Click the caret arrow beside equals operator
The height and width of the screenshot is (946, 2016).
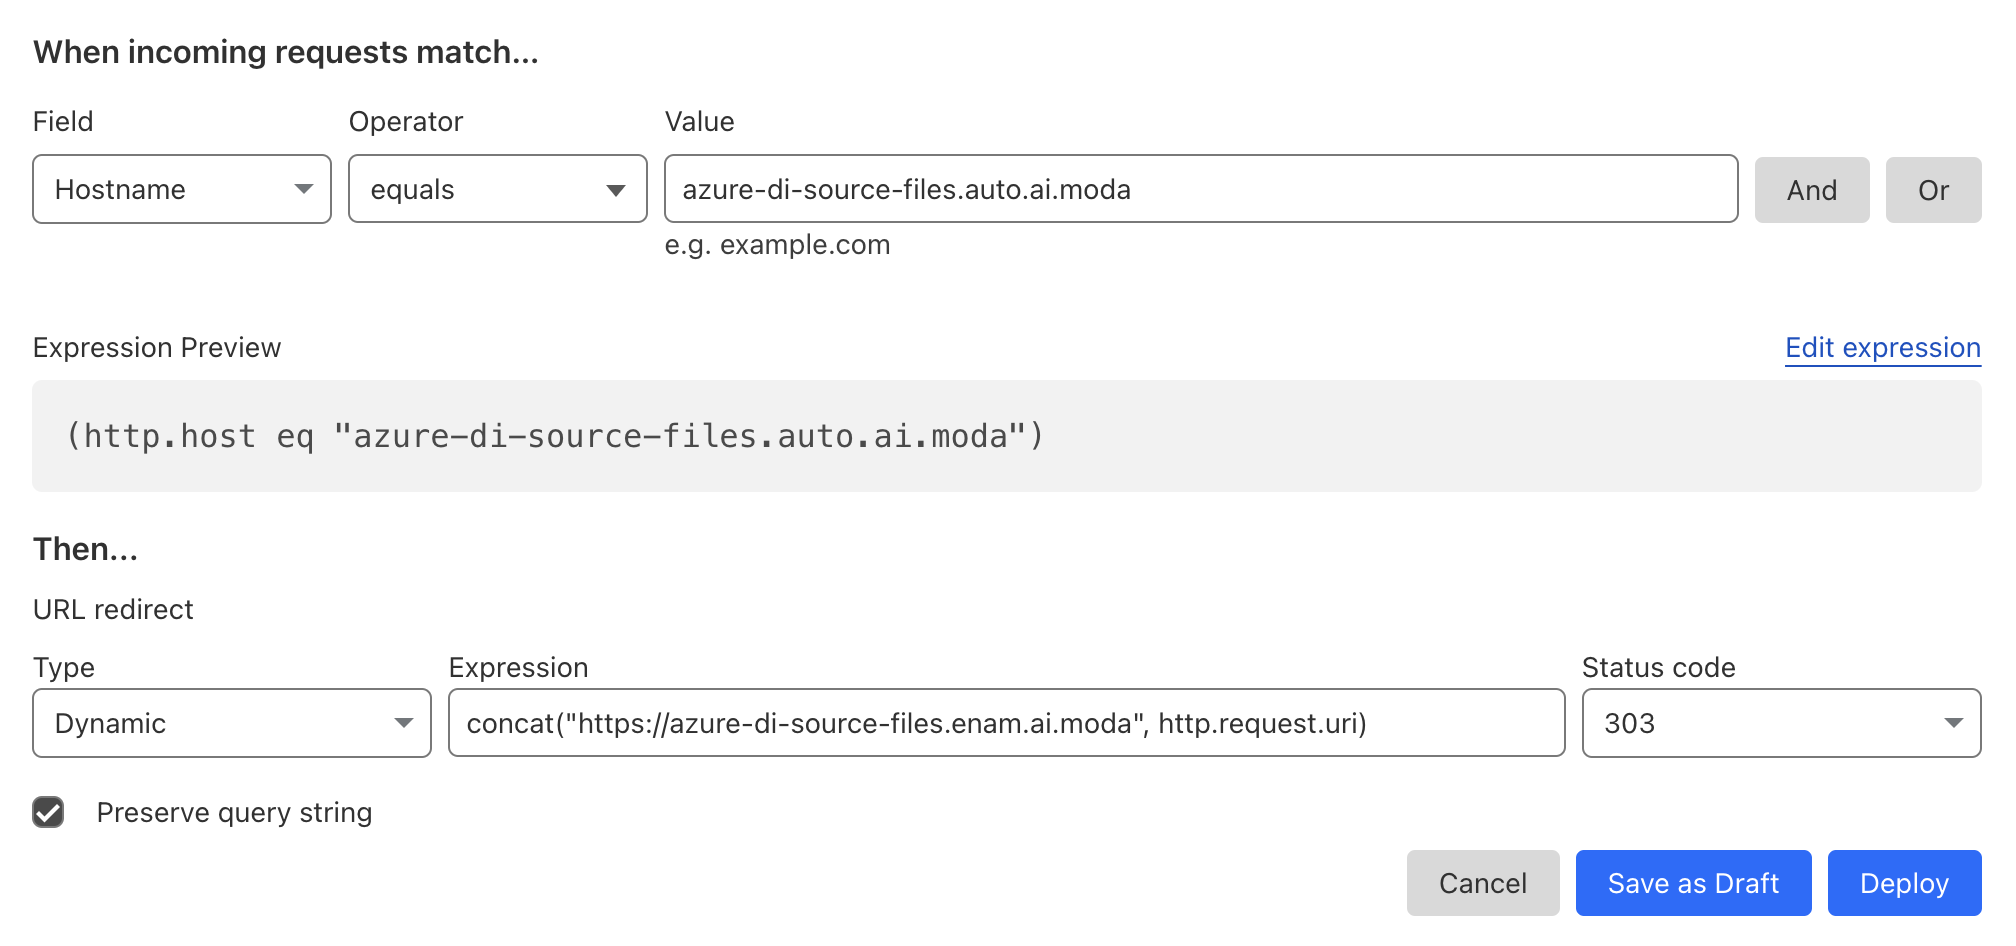[x=616, y=190]
